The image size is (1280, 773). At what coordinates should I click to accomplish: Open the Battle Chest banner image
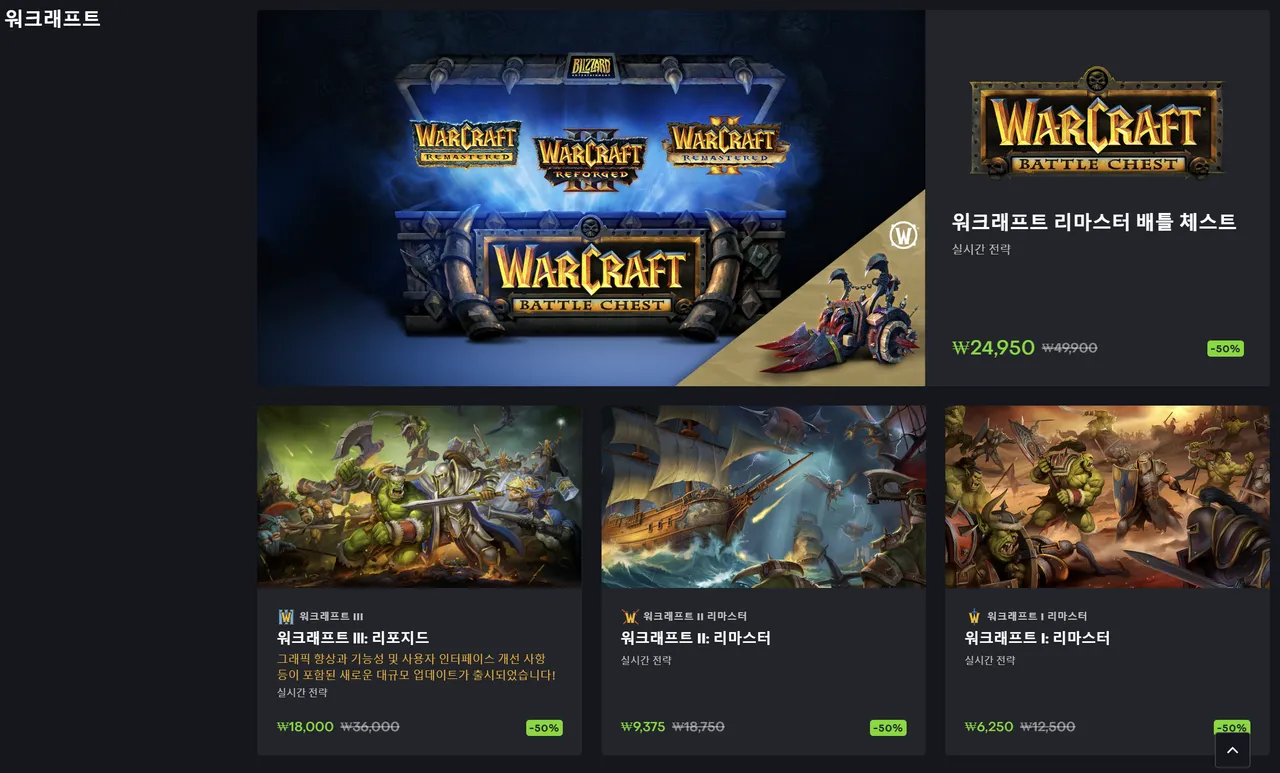(591, 198)
